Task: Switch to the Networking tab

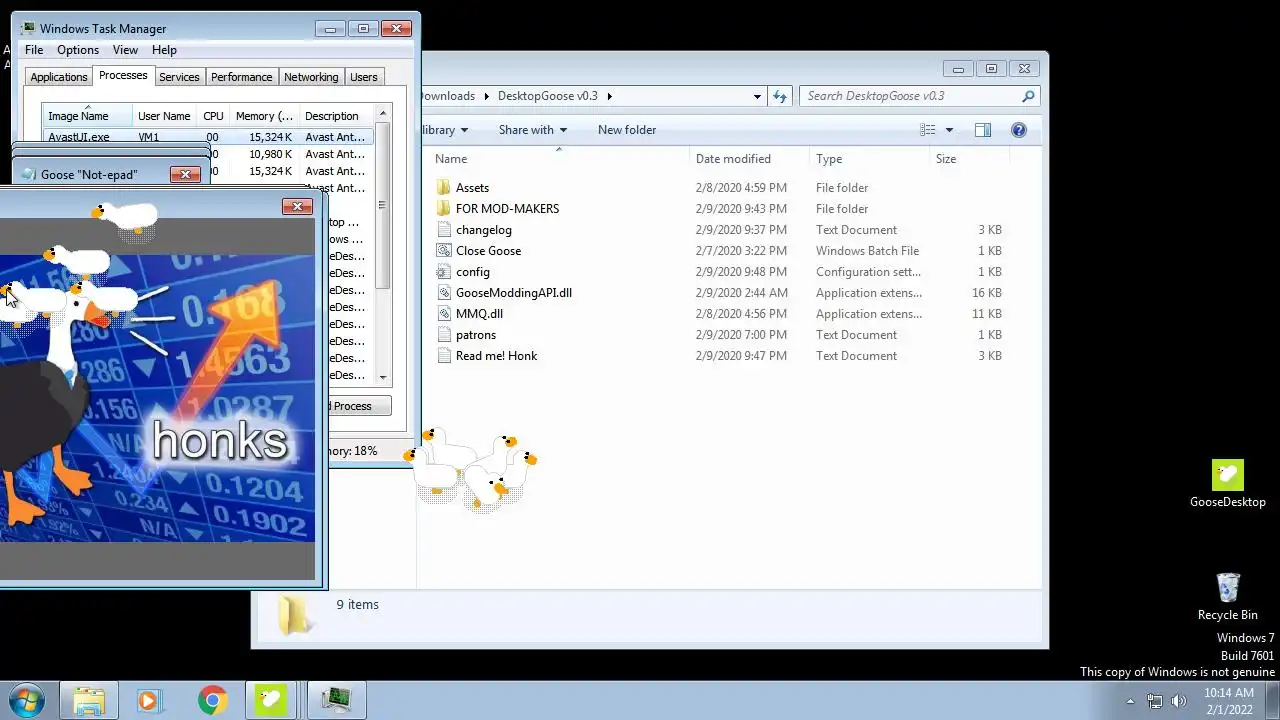Action: (x=311, y=77)
